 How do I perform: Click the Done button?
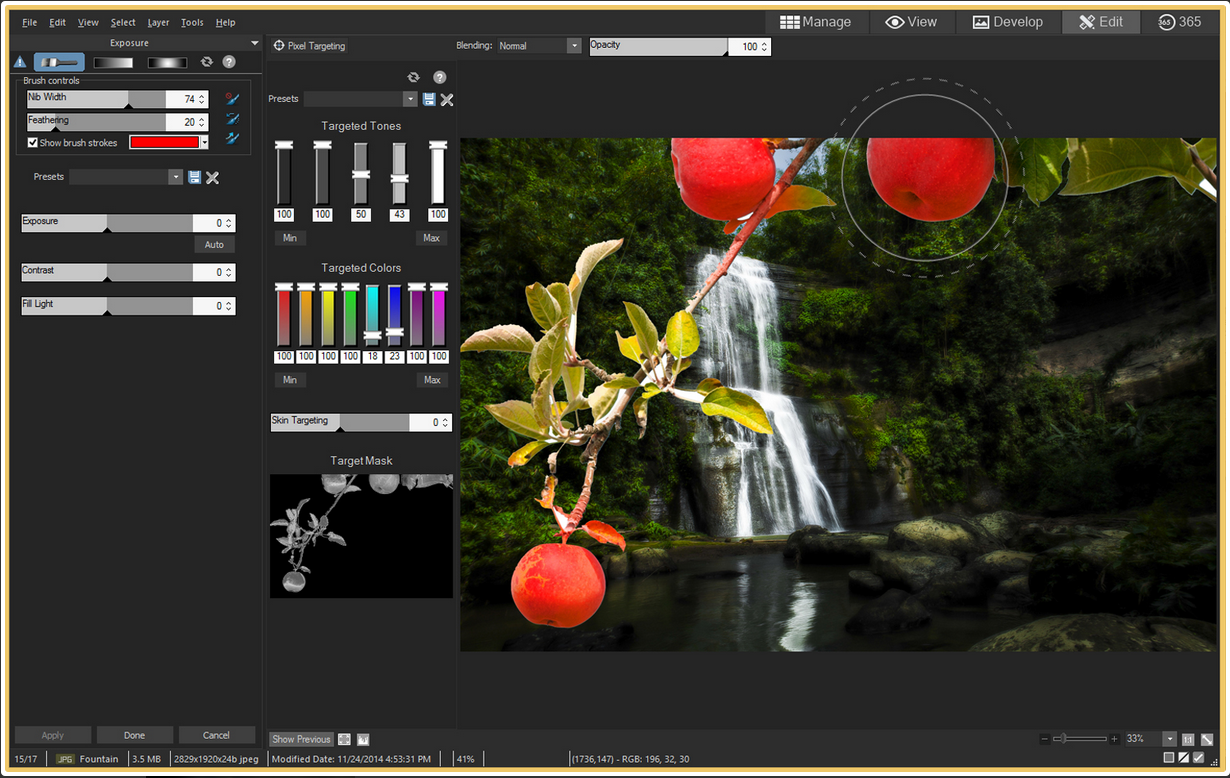point(134,735)
